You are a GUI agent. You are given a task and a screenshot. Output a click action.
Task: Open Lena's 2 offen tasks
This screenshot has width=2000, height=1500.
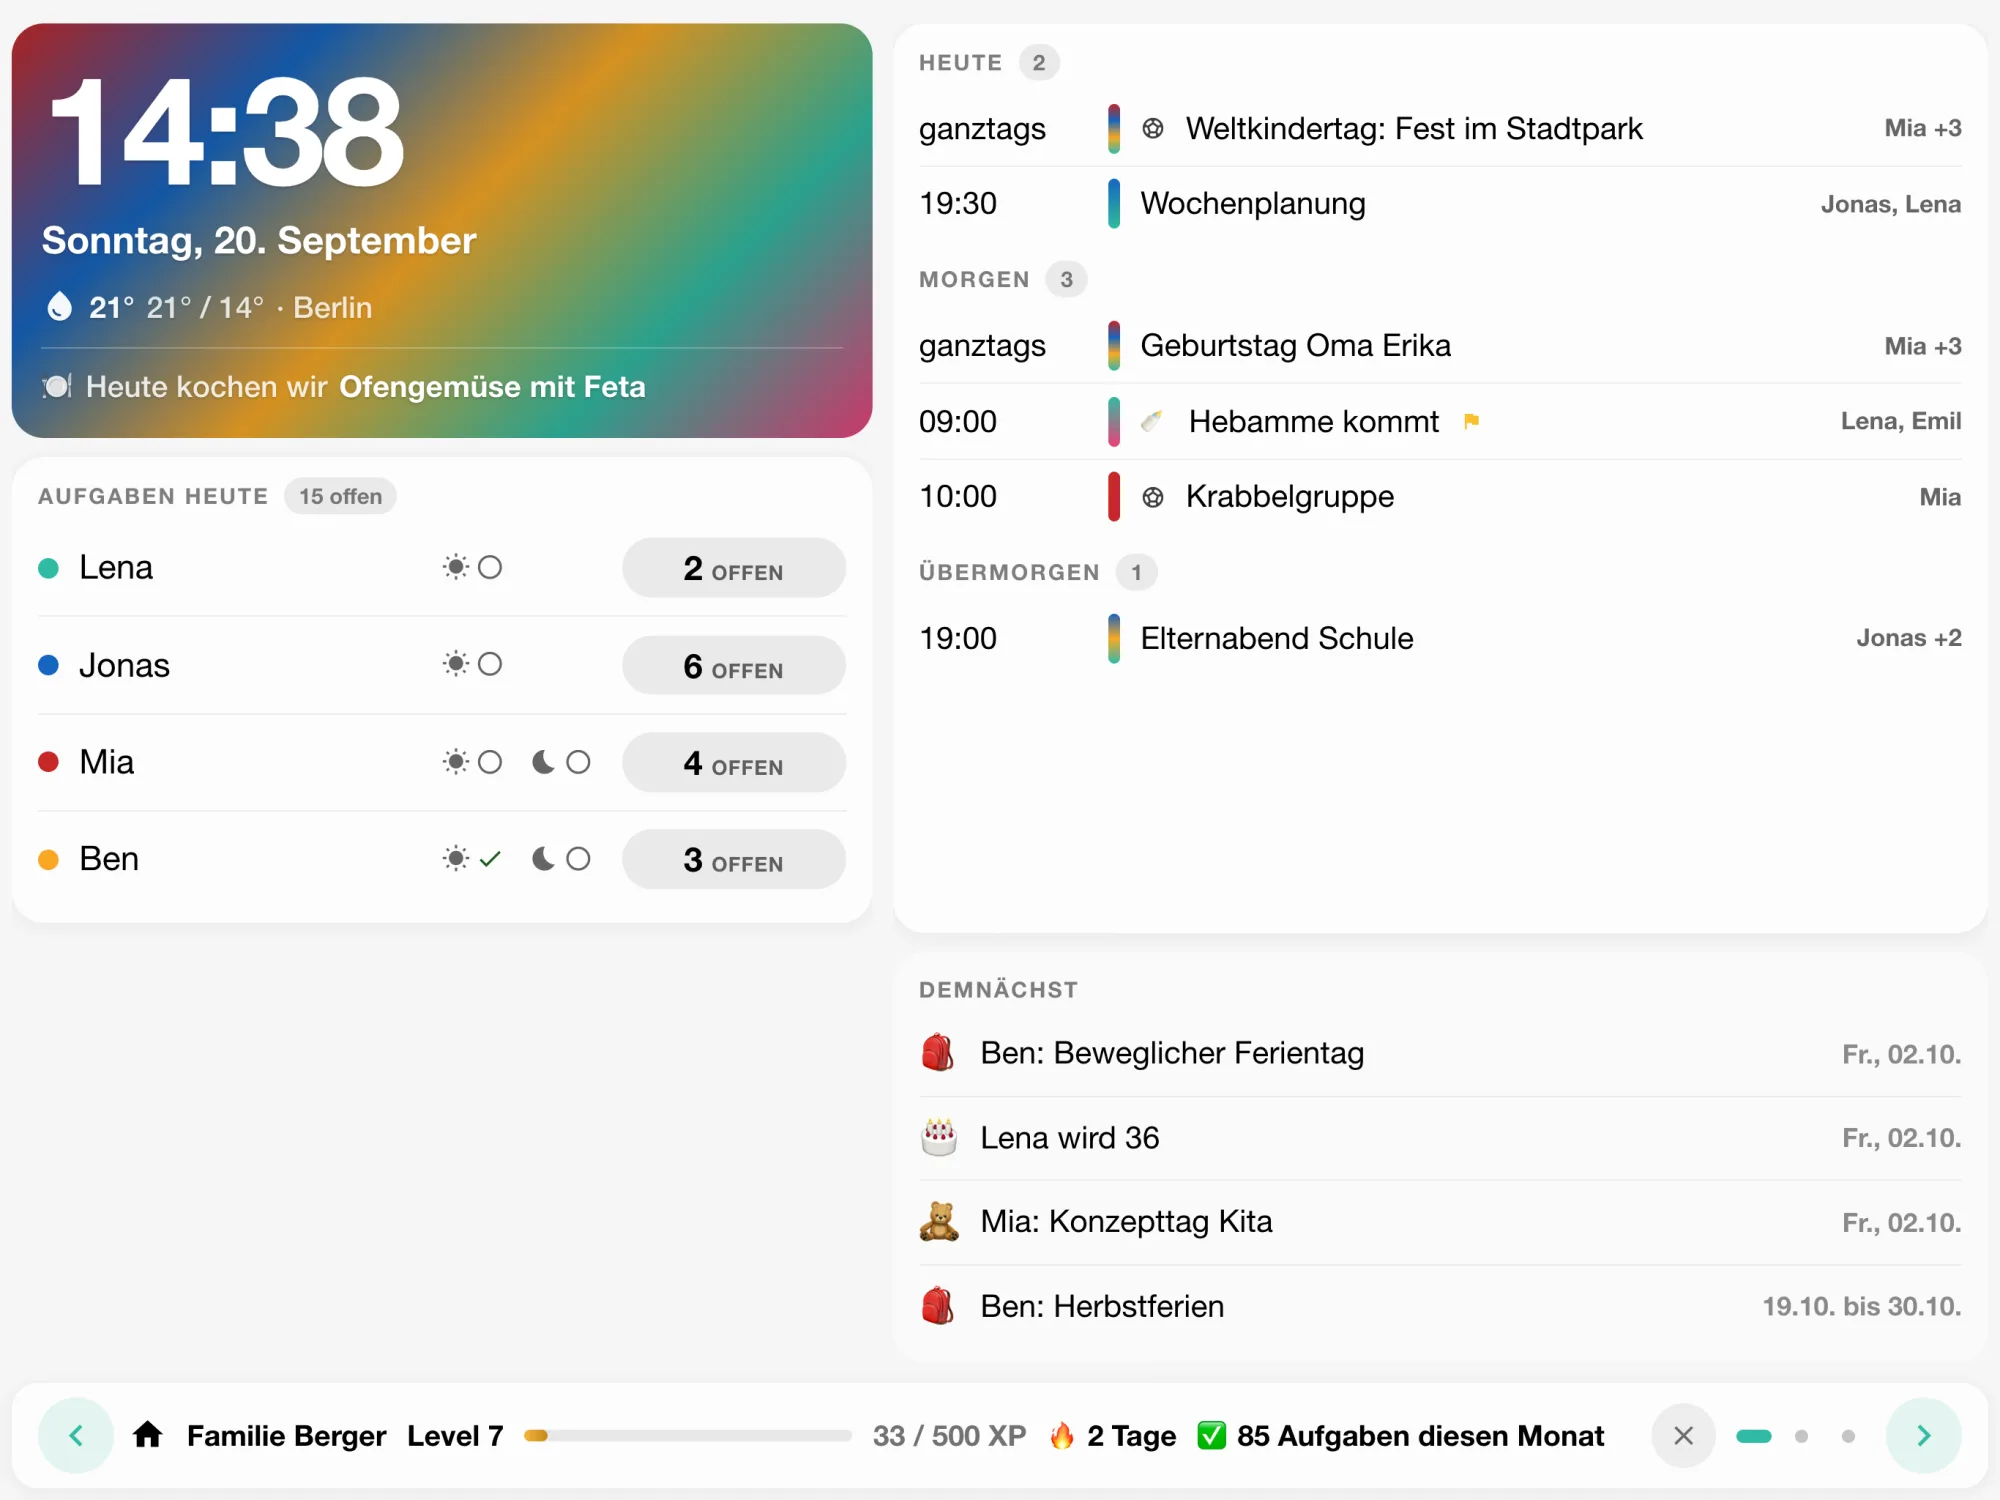click(x=734, y=568)
